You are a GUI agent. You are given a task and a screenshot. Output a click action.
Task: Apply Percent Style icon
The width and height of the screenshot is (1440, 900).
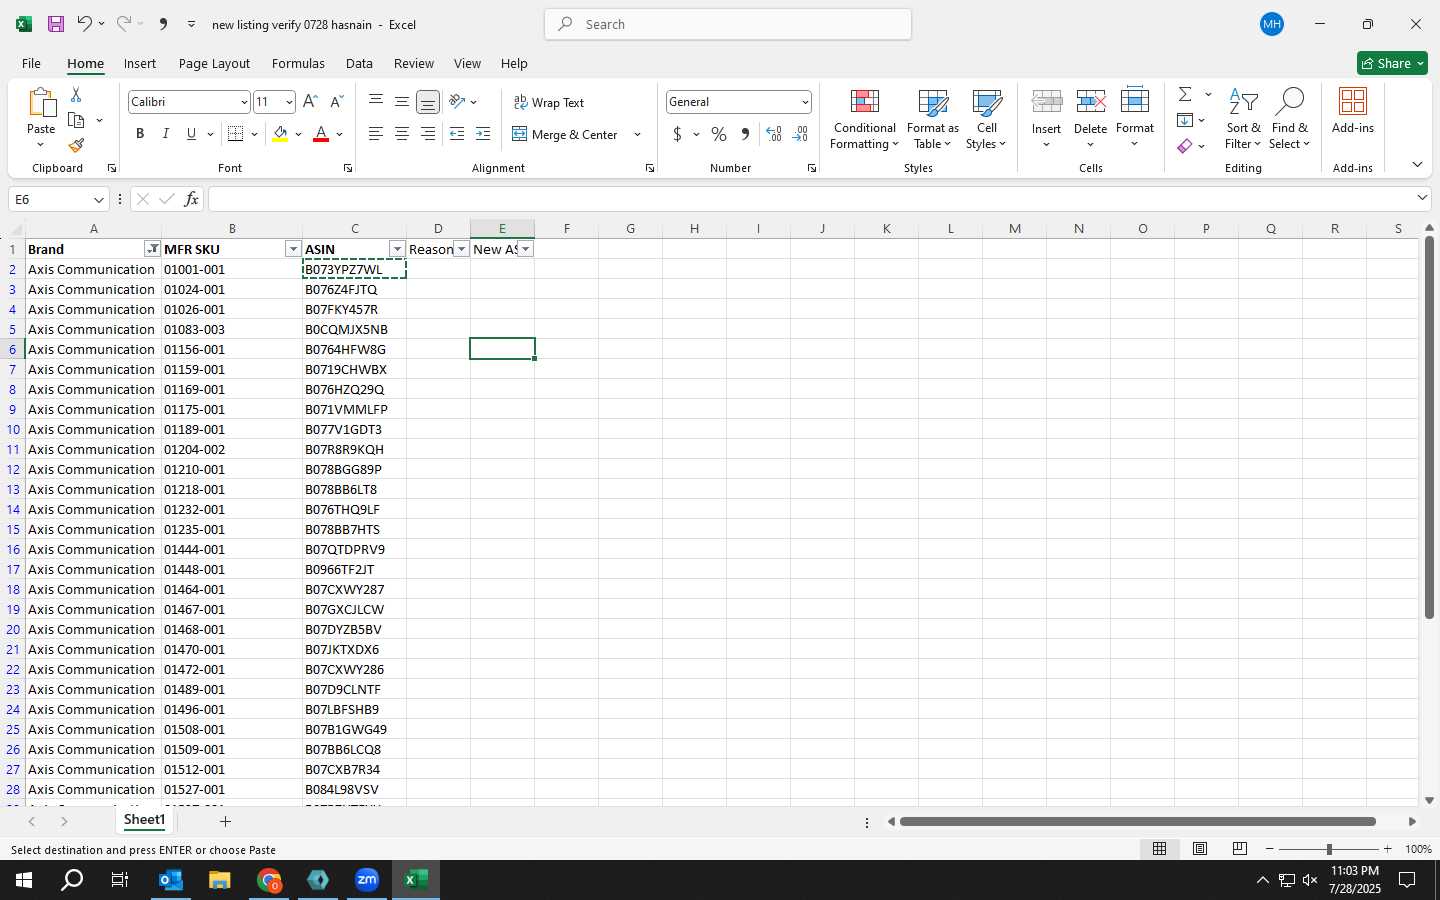pyautogui.click(x=719, y=134)
